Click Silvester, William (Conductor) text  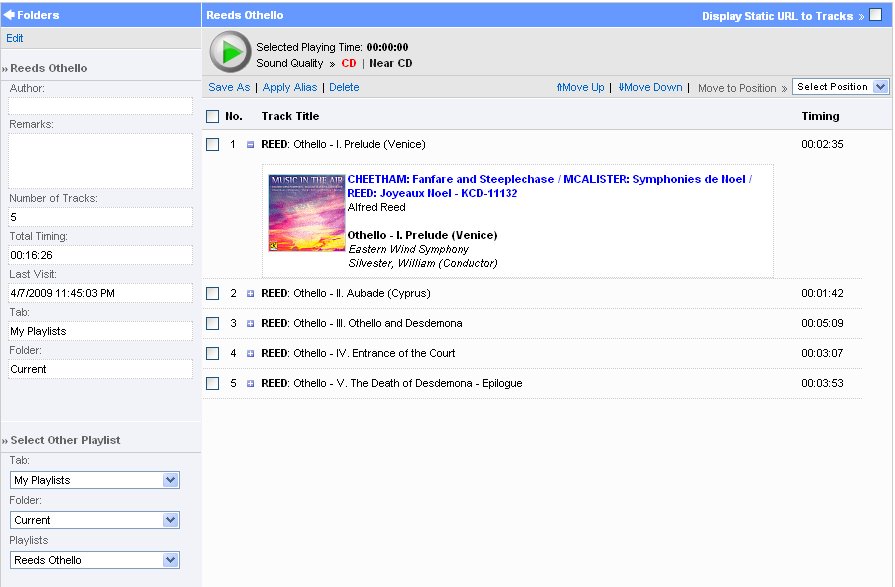tap(422, 263)
